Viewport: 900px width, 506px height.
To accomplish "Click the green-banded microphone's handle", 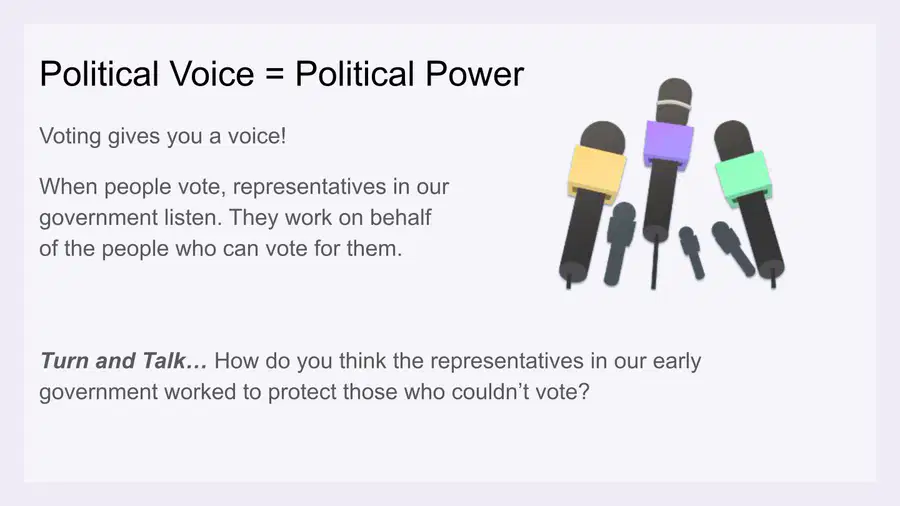I will pos(763,236).
